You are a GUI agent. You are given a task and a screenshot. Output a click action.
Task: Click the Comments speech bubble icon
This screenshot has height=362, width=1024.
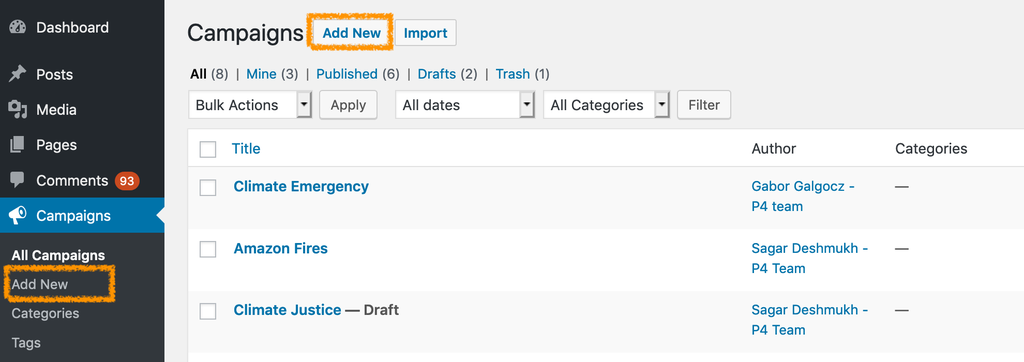[18, 180]
